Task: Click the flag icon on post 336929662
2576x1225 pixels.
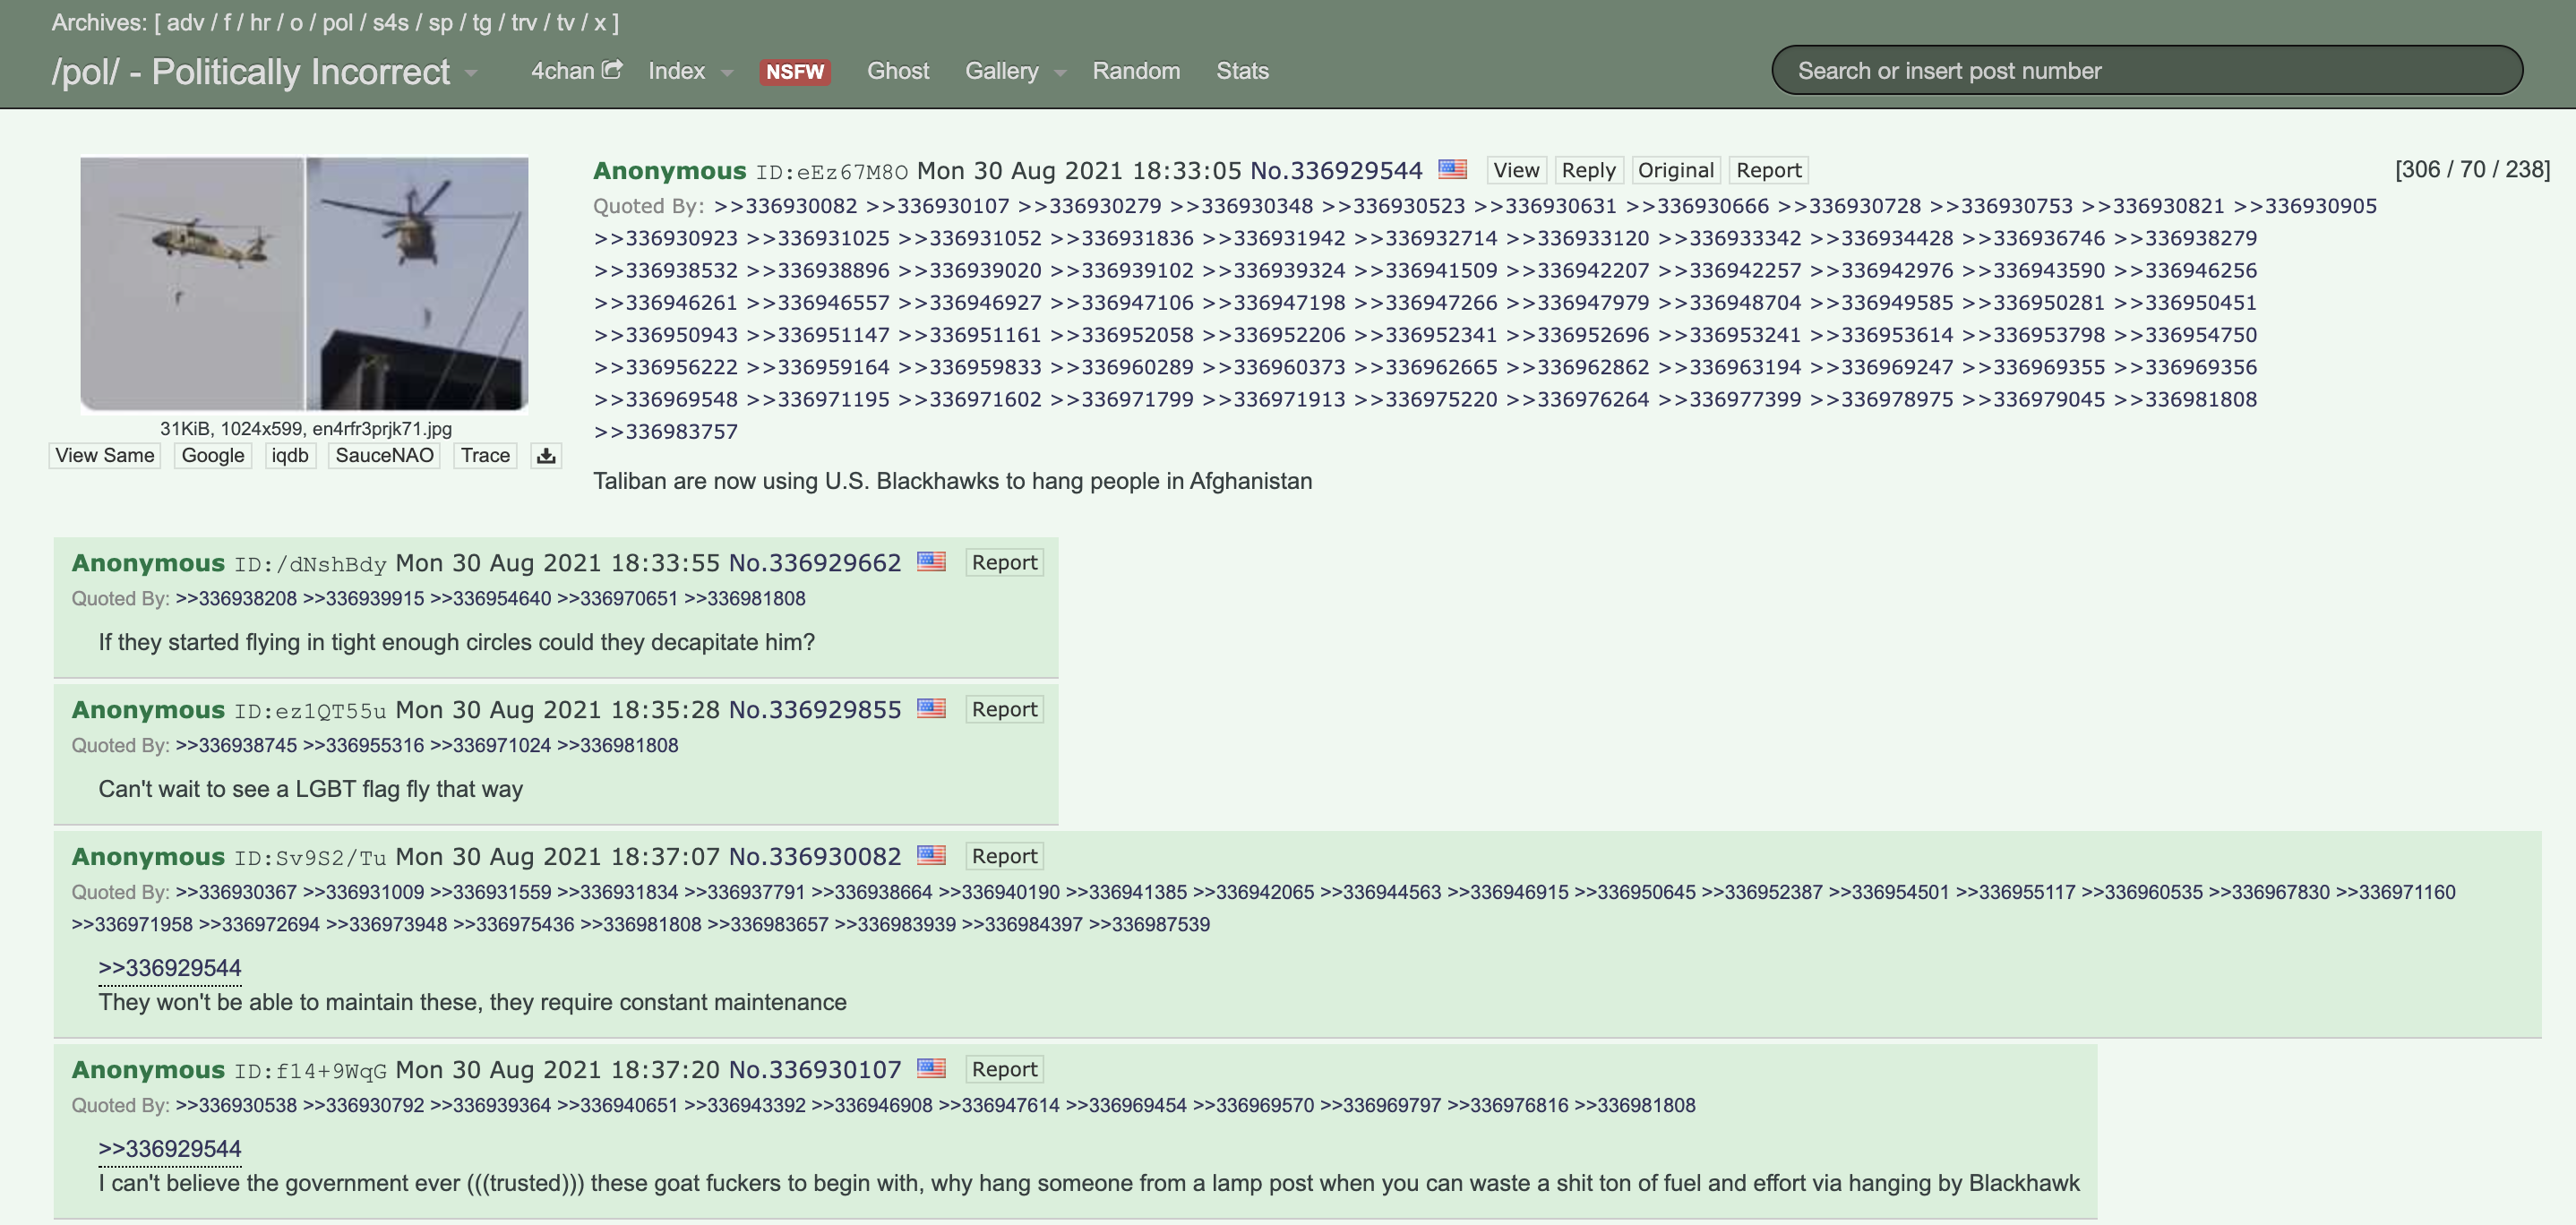Action: point(932,562)
